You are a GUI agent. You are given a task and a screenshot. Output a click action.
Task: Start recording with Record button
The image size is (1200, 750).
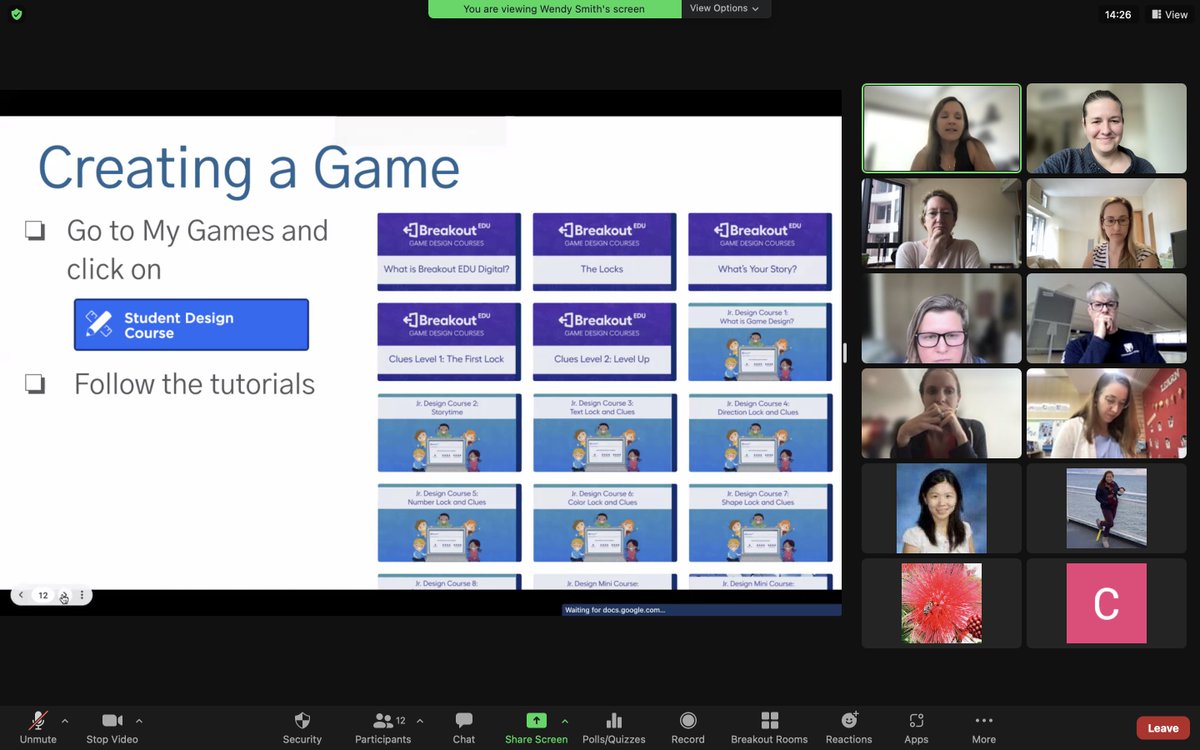pos(688,727)
